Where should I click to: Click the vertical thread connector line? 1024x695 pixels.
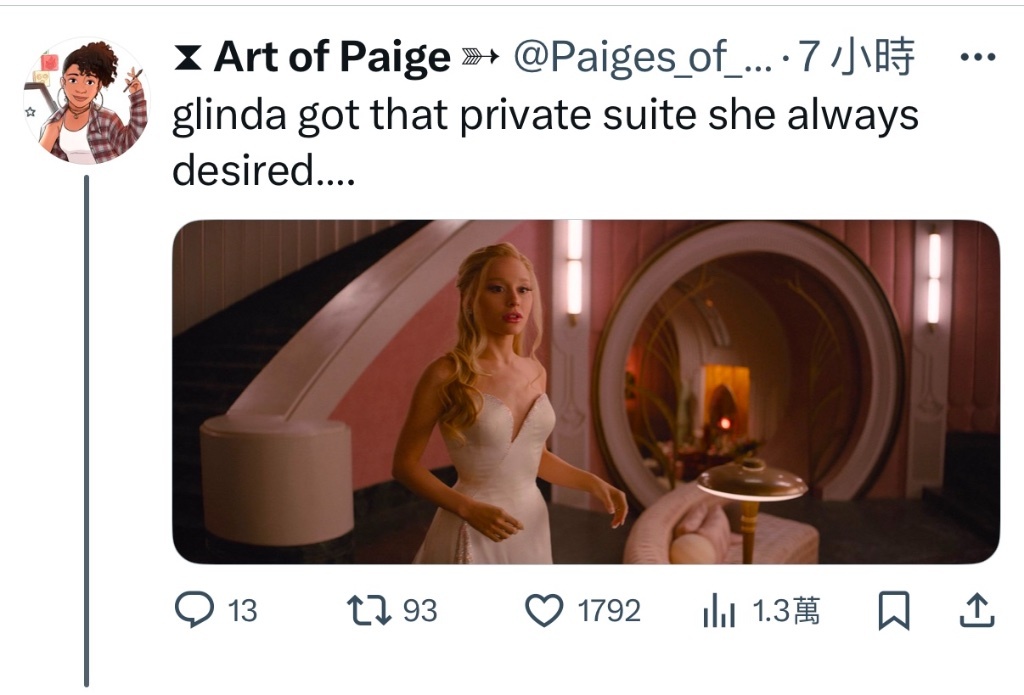coord(86,431)
